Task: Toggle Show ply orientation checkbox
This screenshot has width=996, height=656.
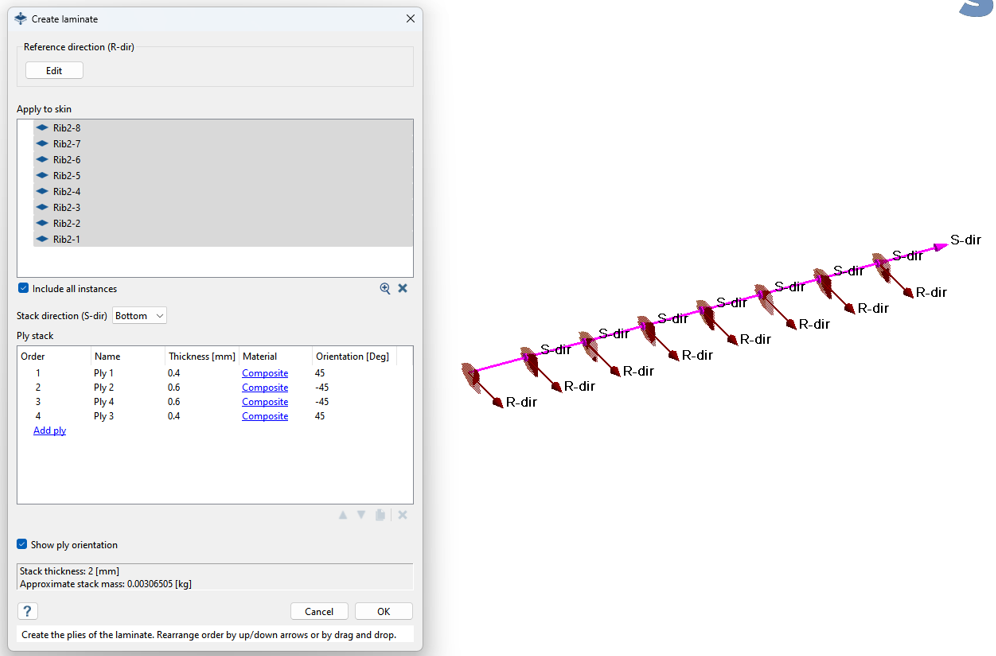Action: click(22, 545)
